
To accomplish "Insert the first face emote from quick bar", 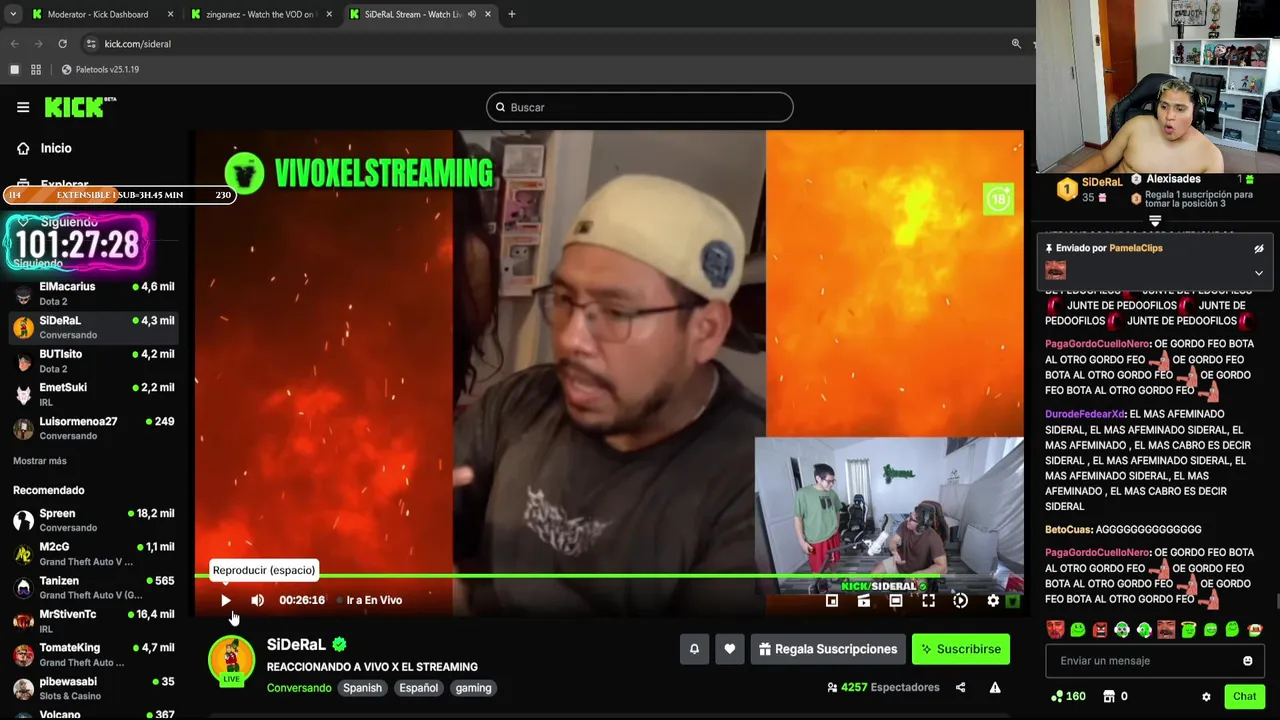I will point(1055,630).
